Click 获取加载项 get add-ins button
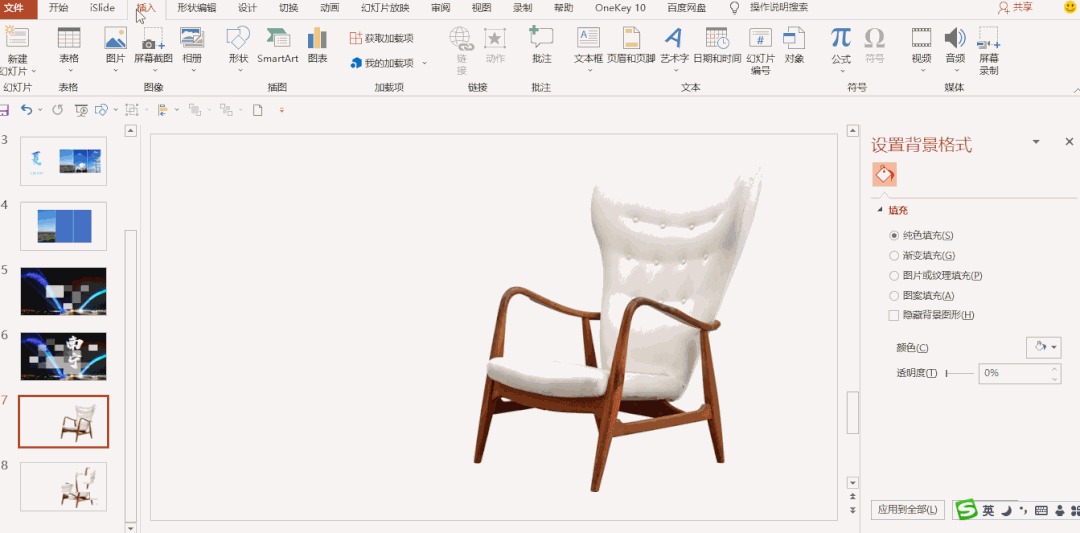Viewport: 1080px width, 533px height. [381, 38]
